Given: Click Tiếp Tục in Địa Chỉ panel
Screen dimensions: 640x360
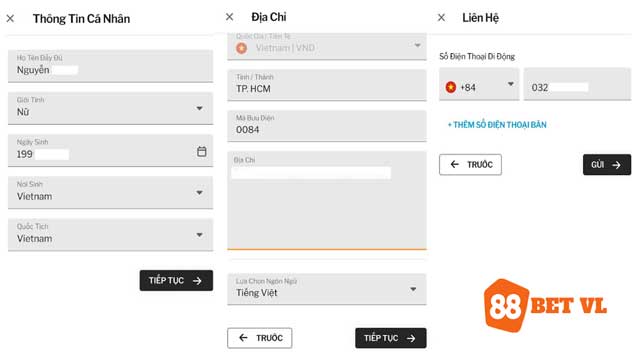Looking at the screenshot, I should click(x=391, y=338).
